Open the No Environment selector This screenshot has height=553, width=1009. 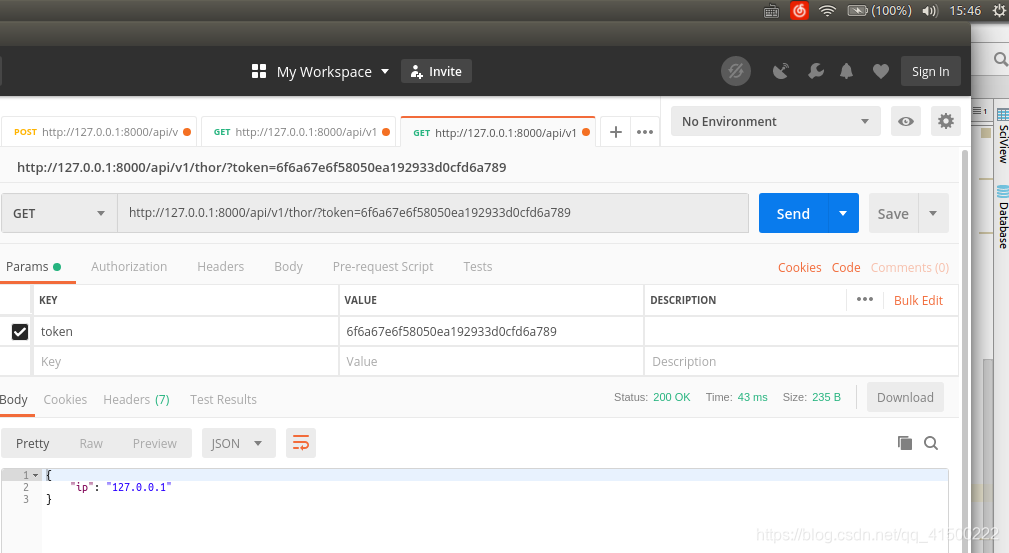click(775, 121)
